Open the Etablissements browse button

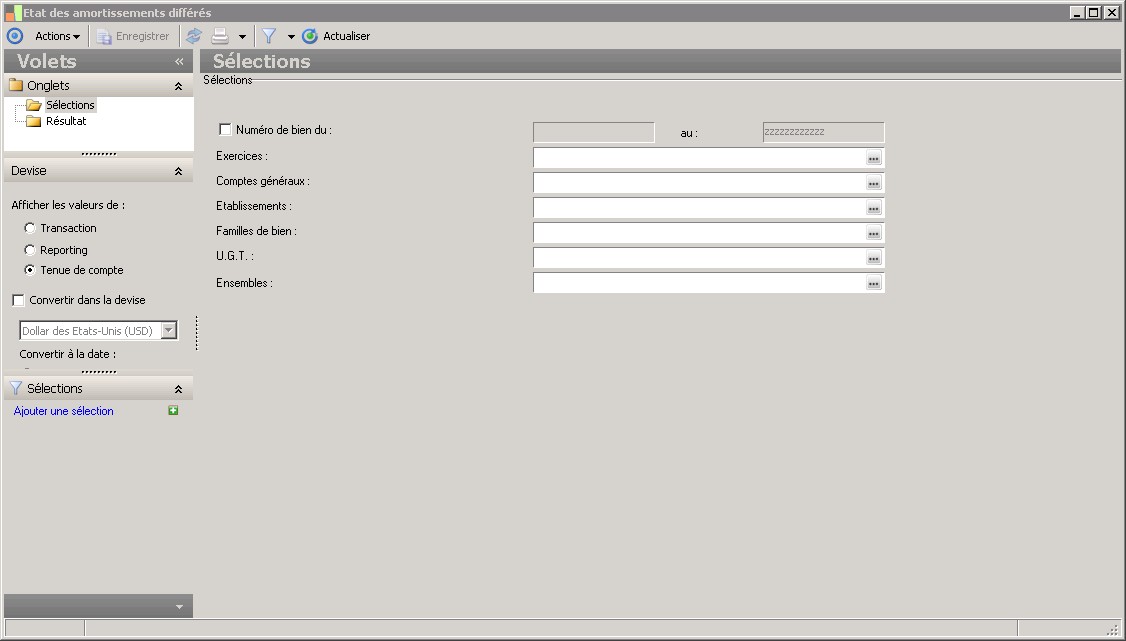(x=874, y=208)
